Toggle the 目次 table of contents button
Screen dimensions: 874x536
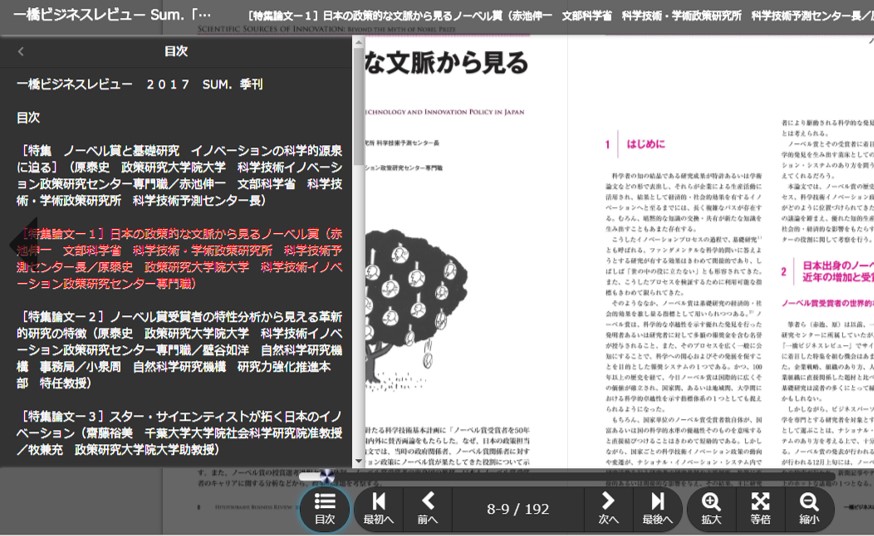tap(324, 509)
